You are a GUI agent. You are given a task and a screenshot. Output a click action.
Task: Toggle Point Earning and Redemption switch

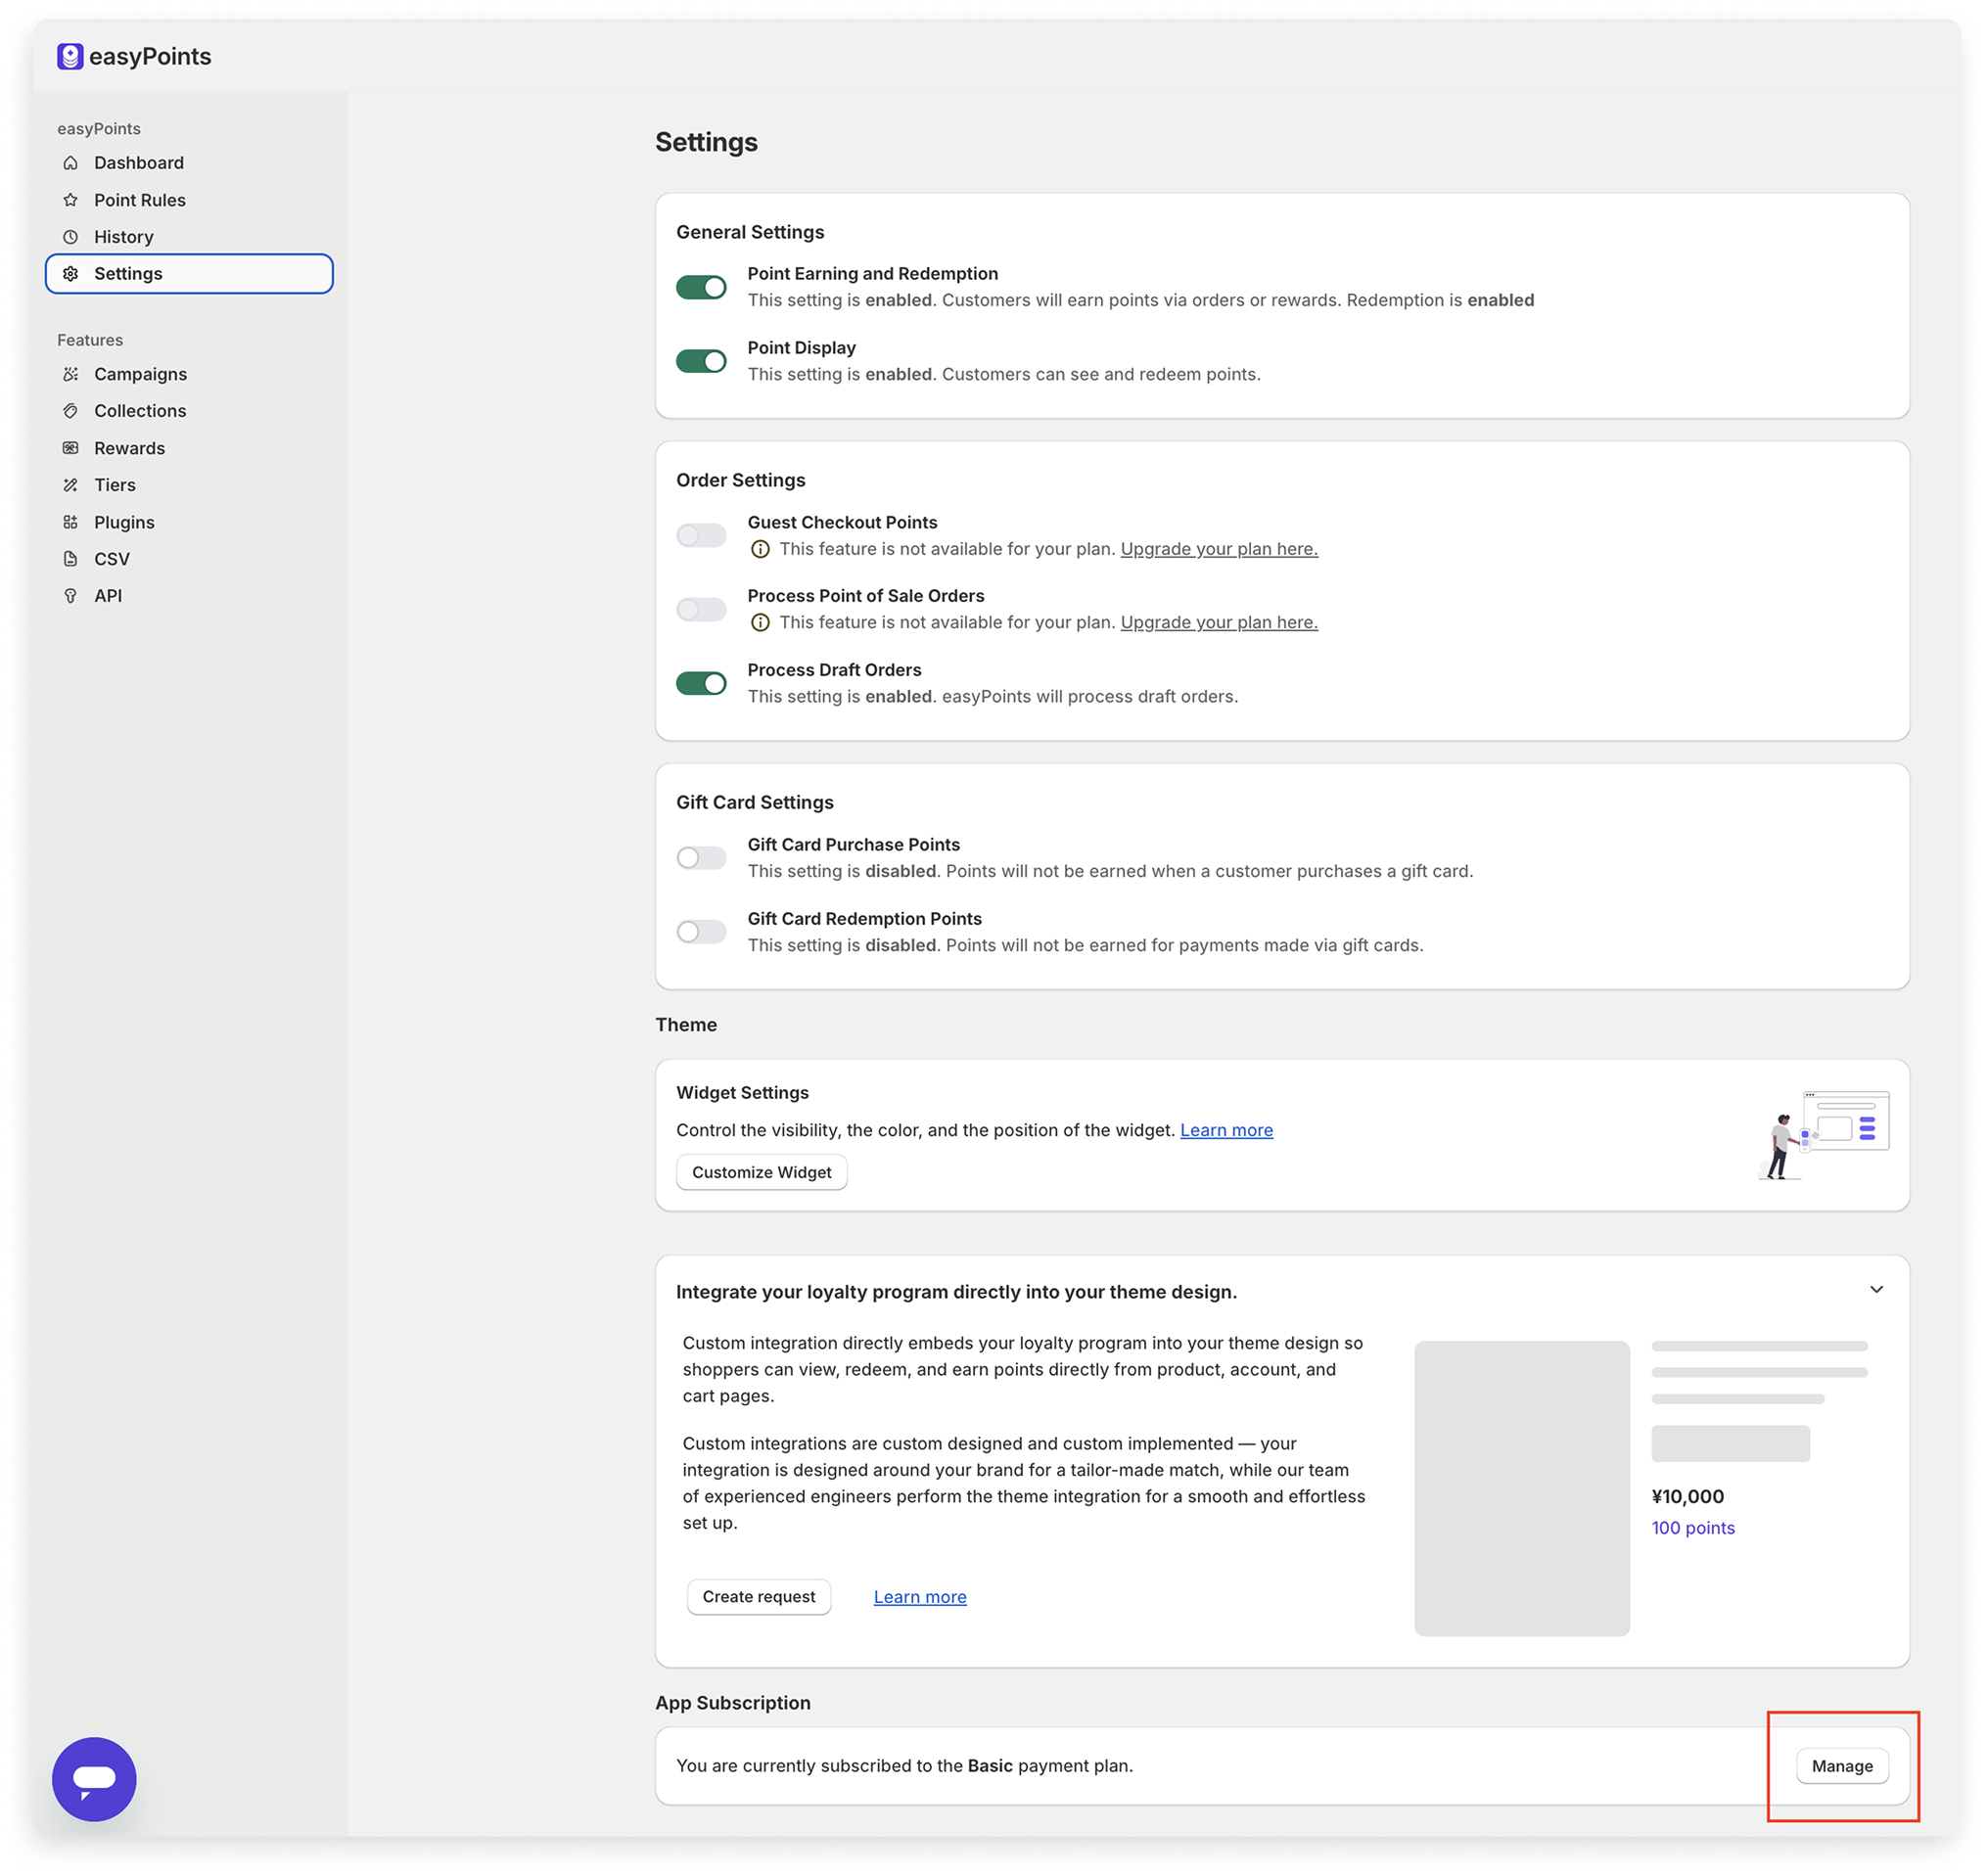pos(701,287)
